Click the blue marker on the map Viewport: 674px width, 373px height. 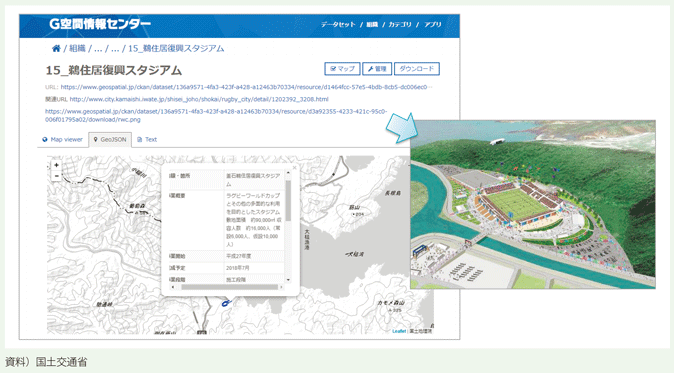(226, 303)
